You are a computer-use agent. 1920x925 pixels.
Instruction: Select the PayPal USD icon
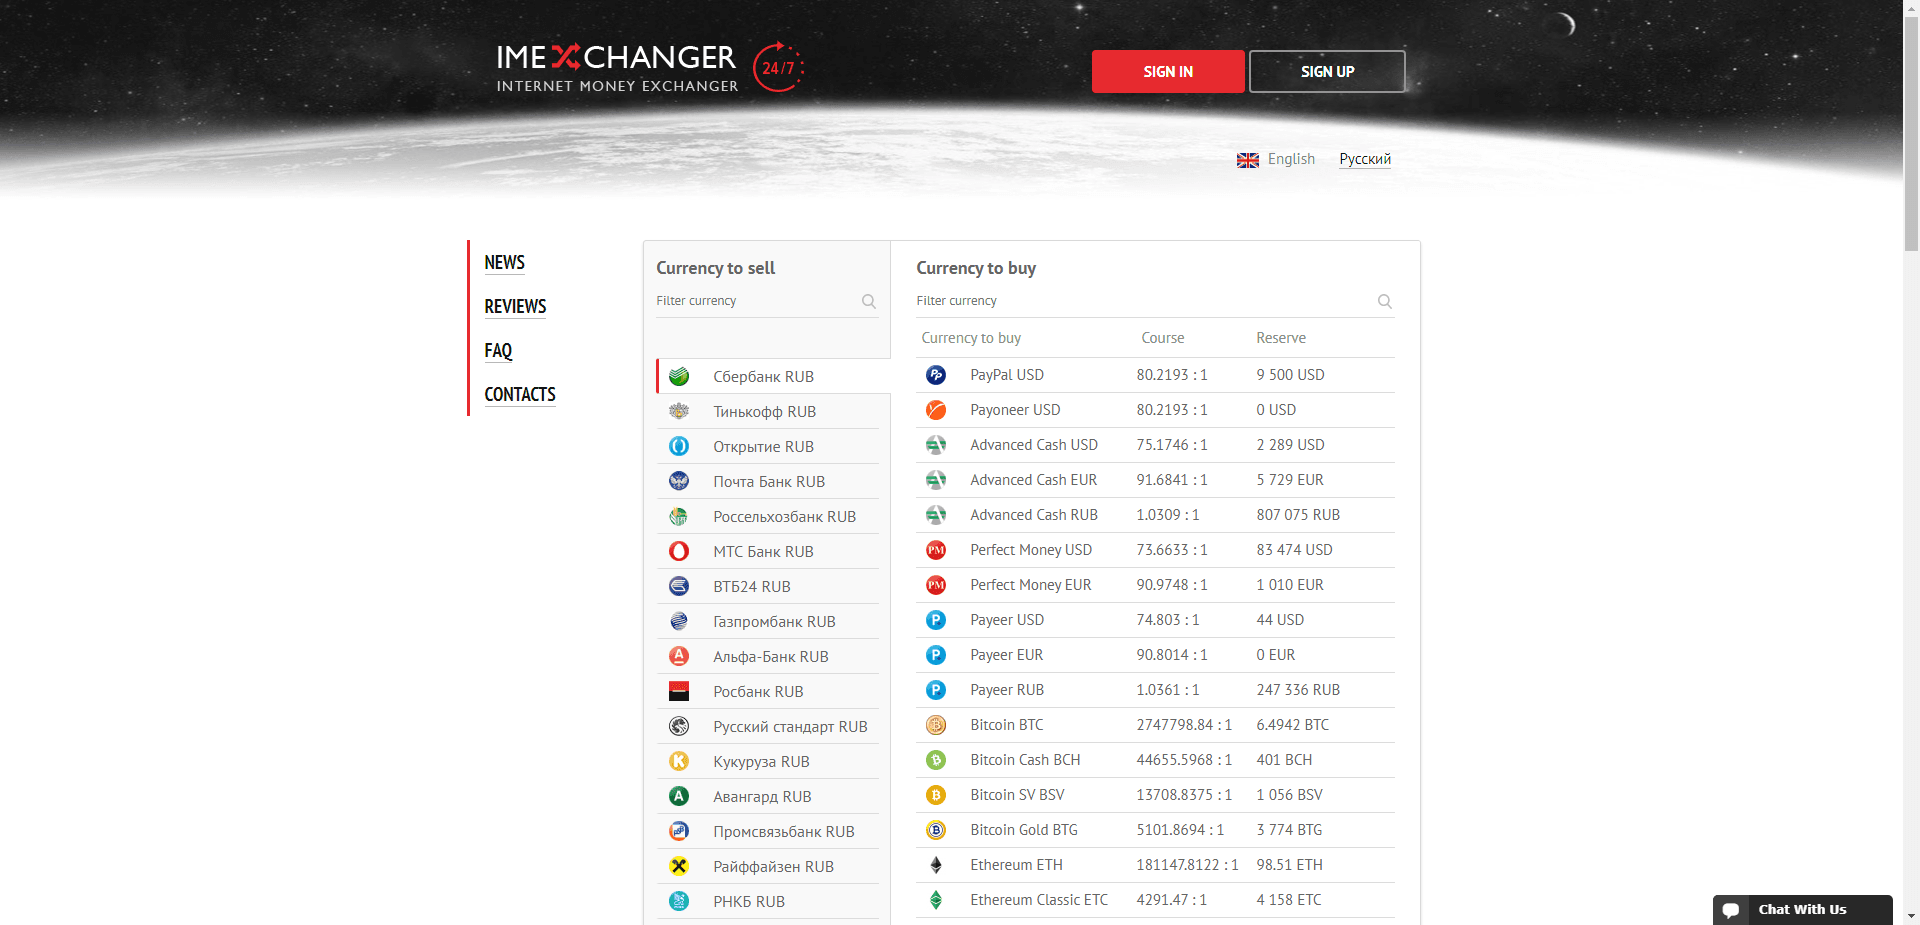[x=936, y=374]
